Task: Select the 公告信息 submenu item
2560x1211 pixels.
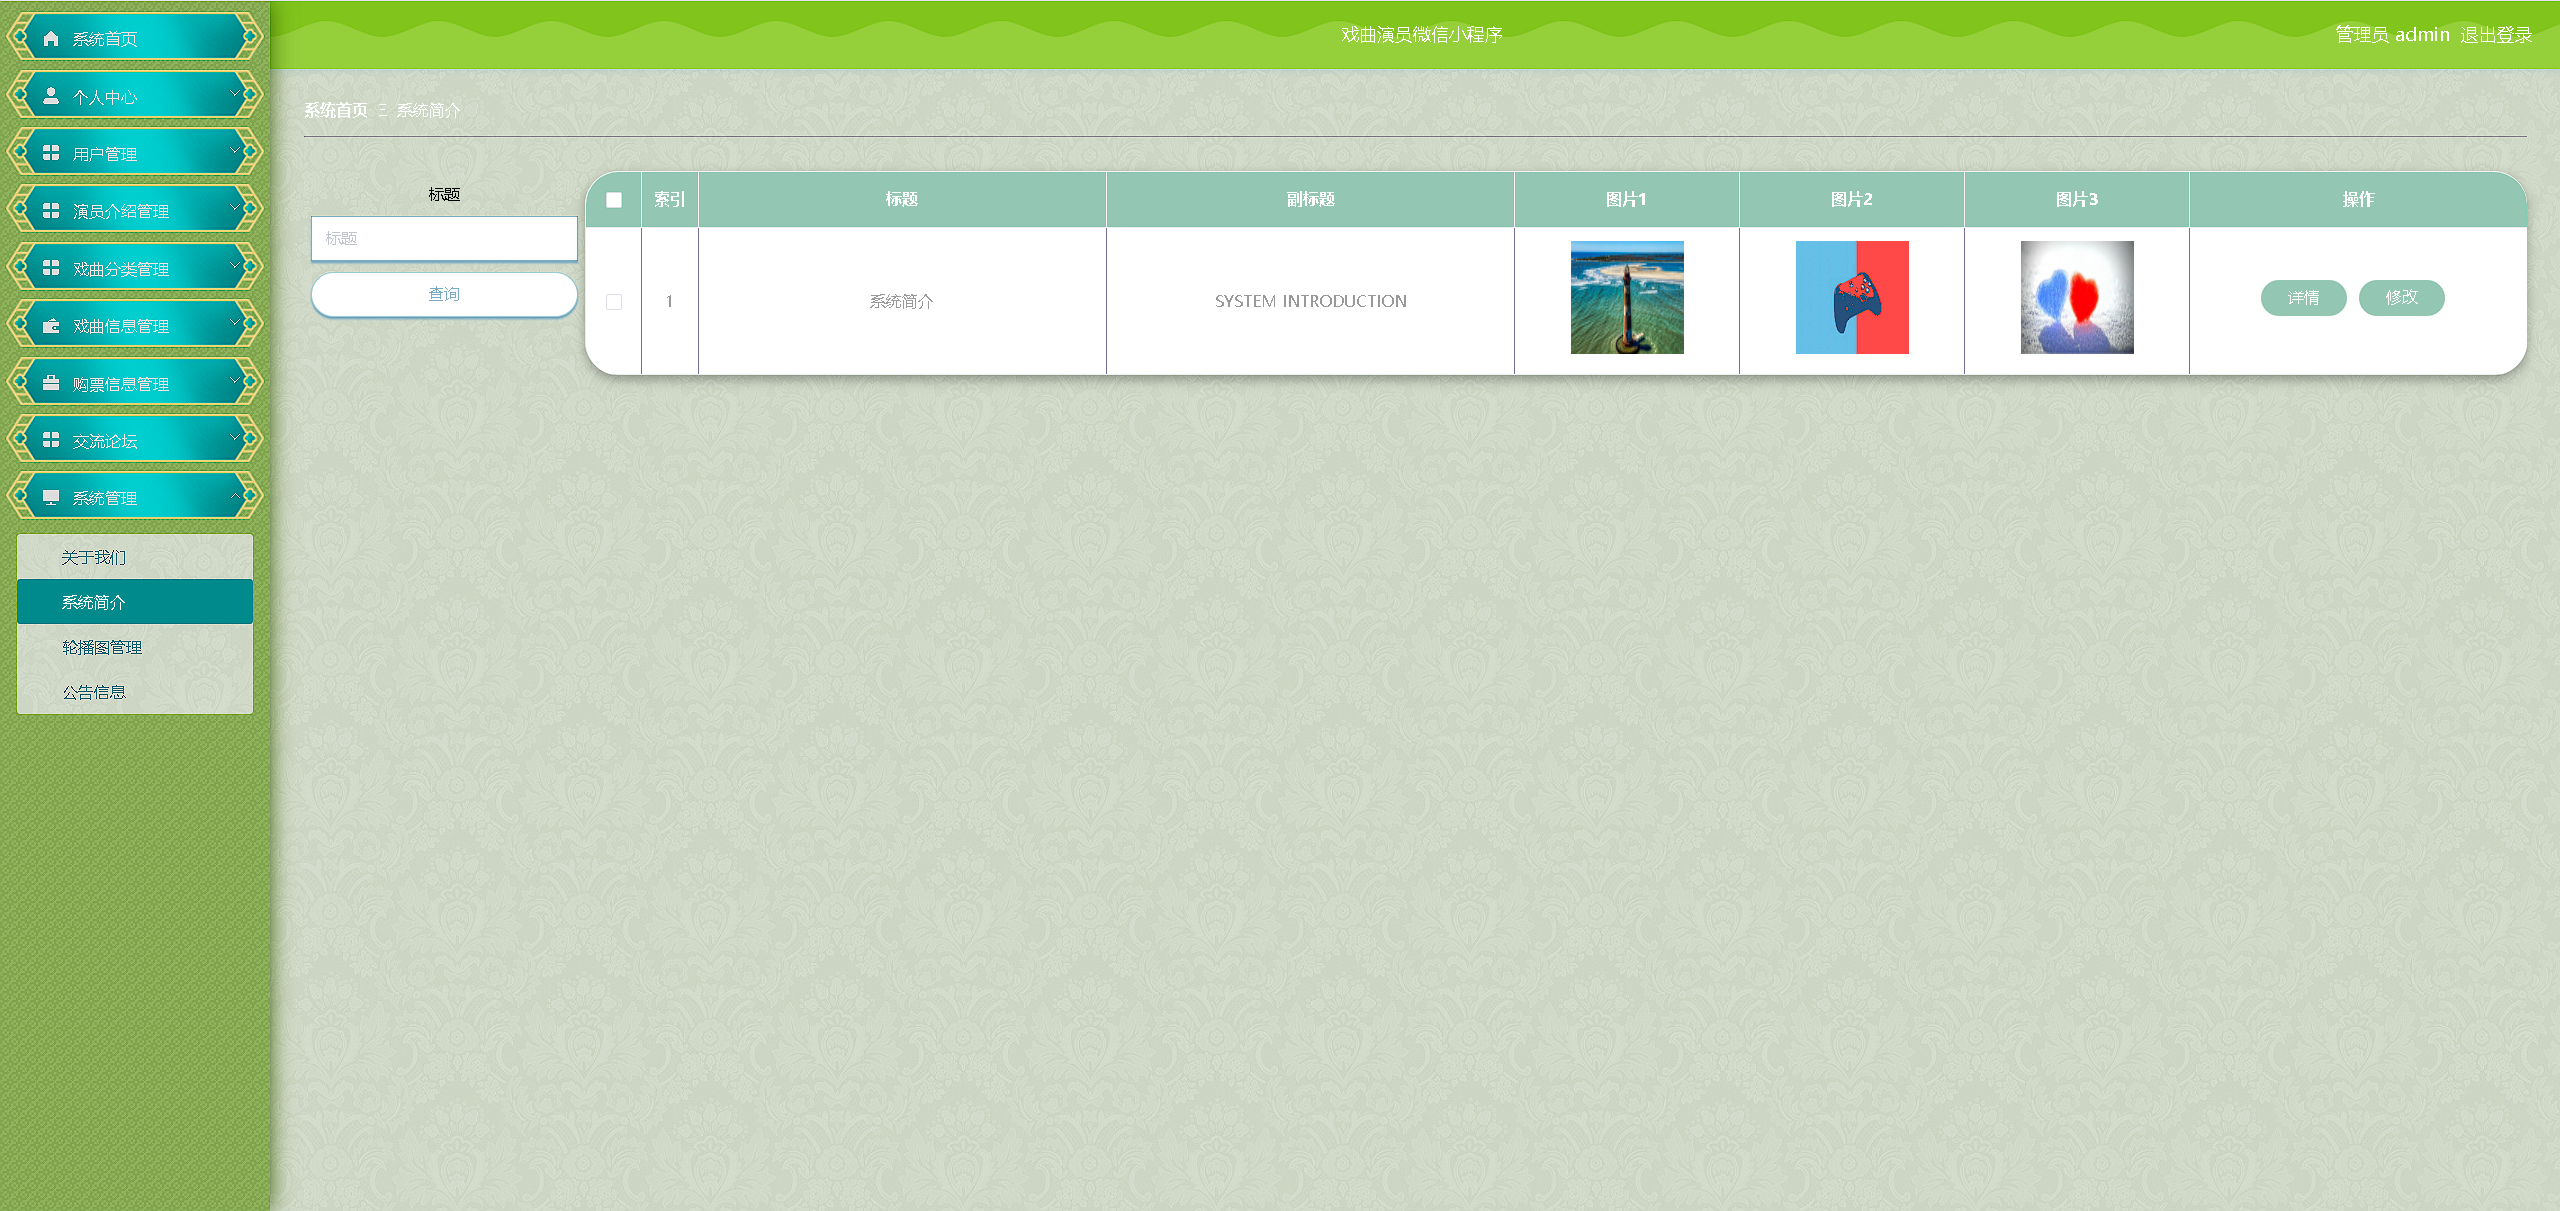Action: click(x=94, y=692)
